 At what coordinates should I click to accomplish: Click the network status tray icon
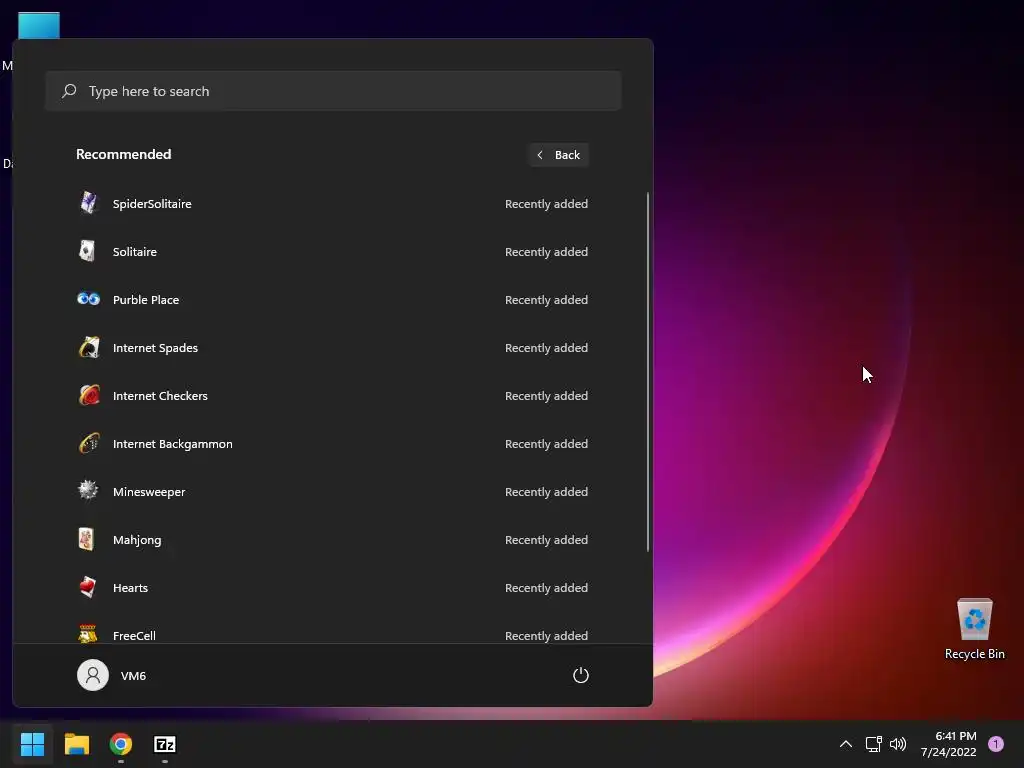(873, 744)
